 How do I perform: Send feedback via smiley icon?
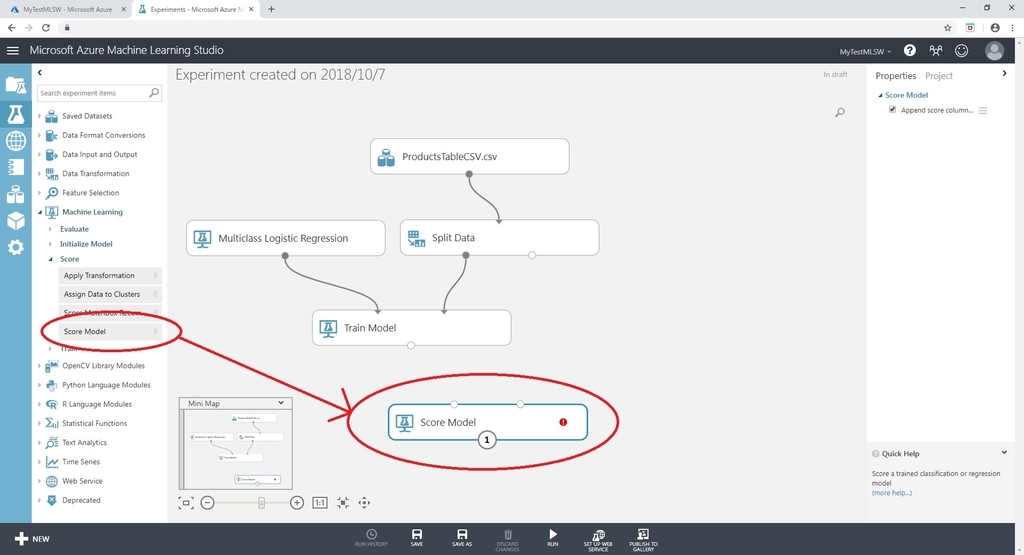coord(961,50)
